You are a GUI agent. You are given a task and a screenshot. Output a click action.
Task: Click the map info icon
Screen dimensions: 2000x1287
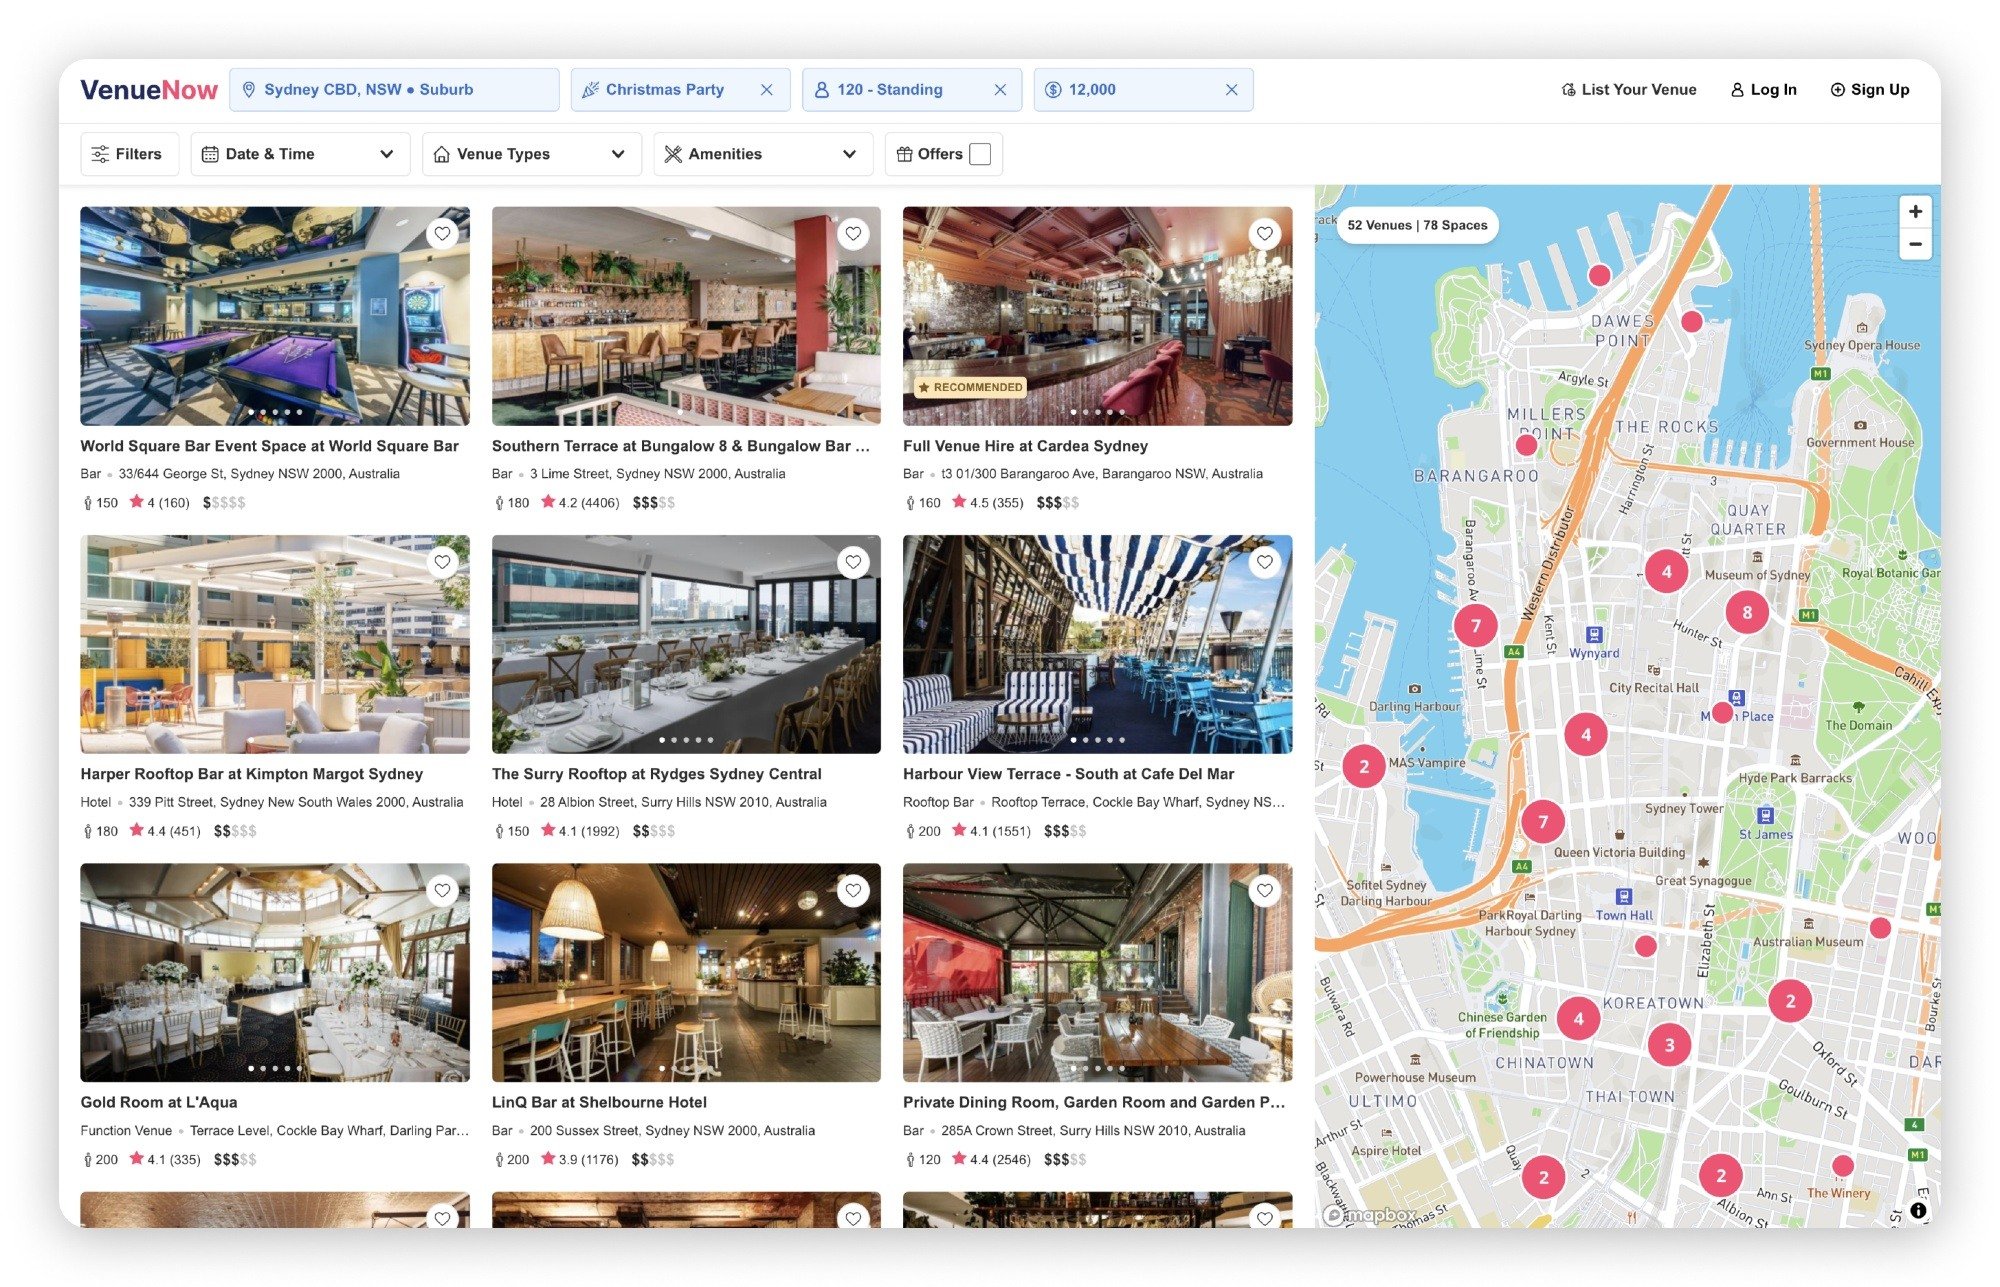(x=1918, y=1211)
